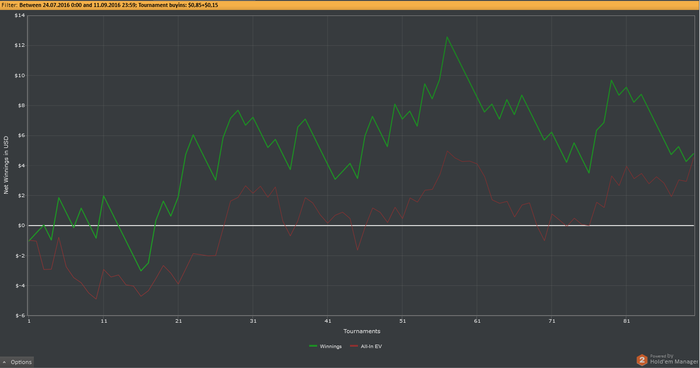This screenshot has width=700, height=368.
Task: Click the $-4 y-axis label
Action: point(20,285)
